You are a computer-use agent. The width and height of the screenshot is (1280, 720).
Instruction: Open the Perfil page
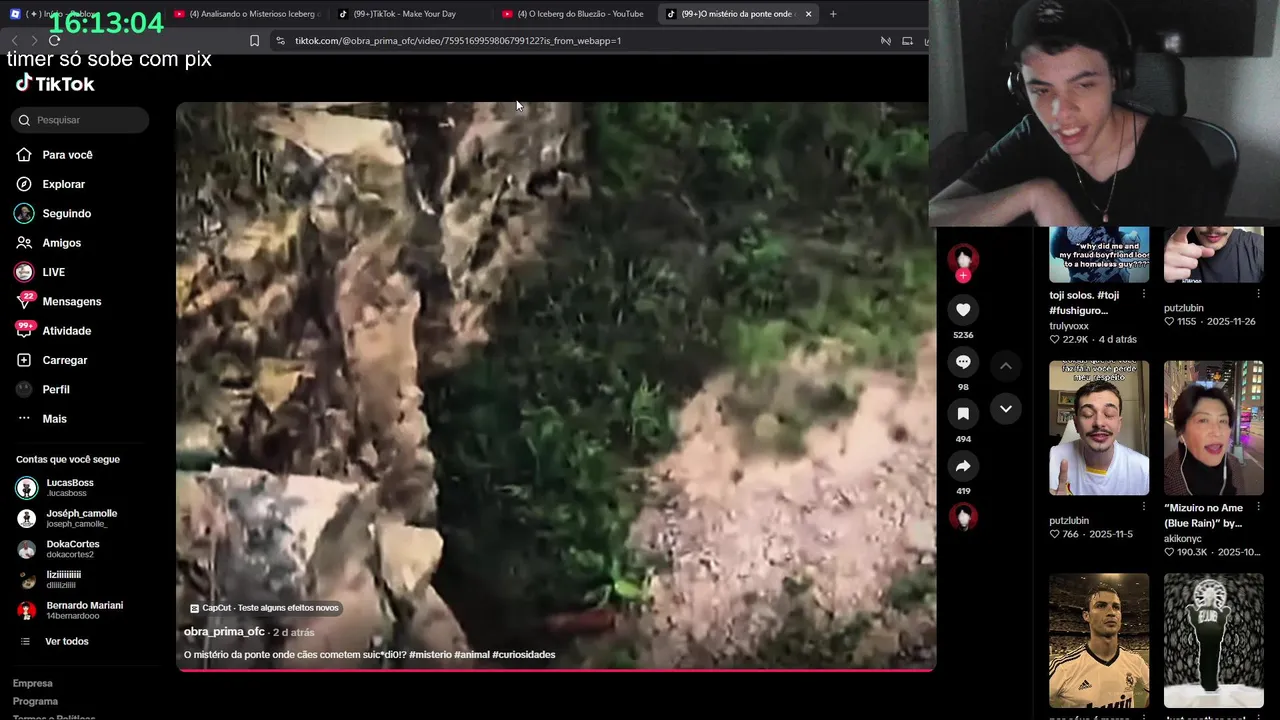click(56, 389)
